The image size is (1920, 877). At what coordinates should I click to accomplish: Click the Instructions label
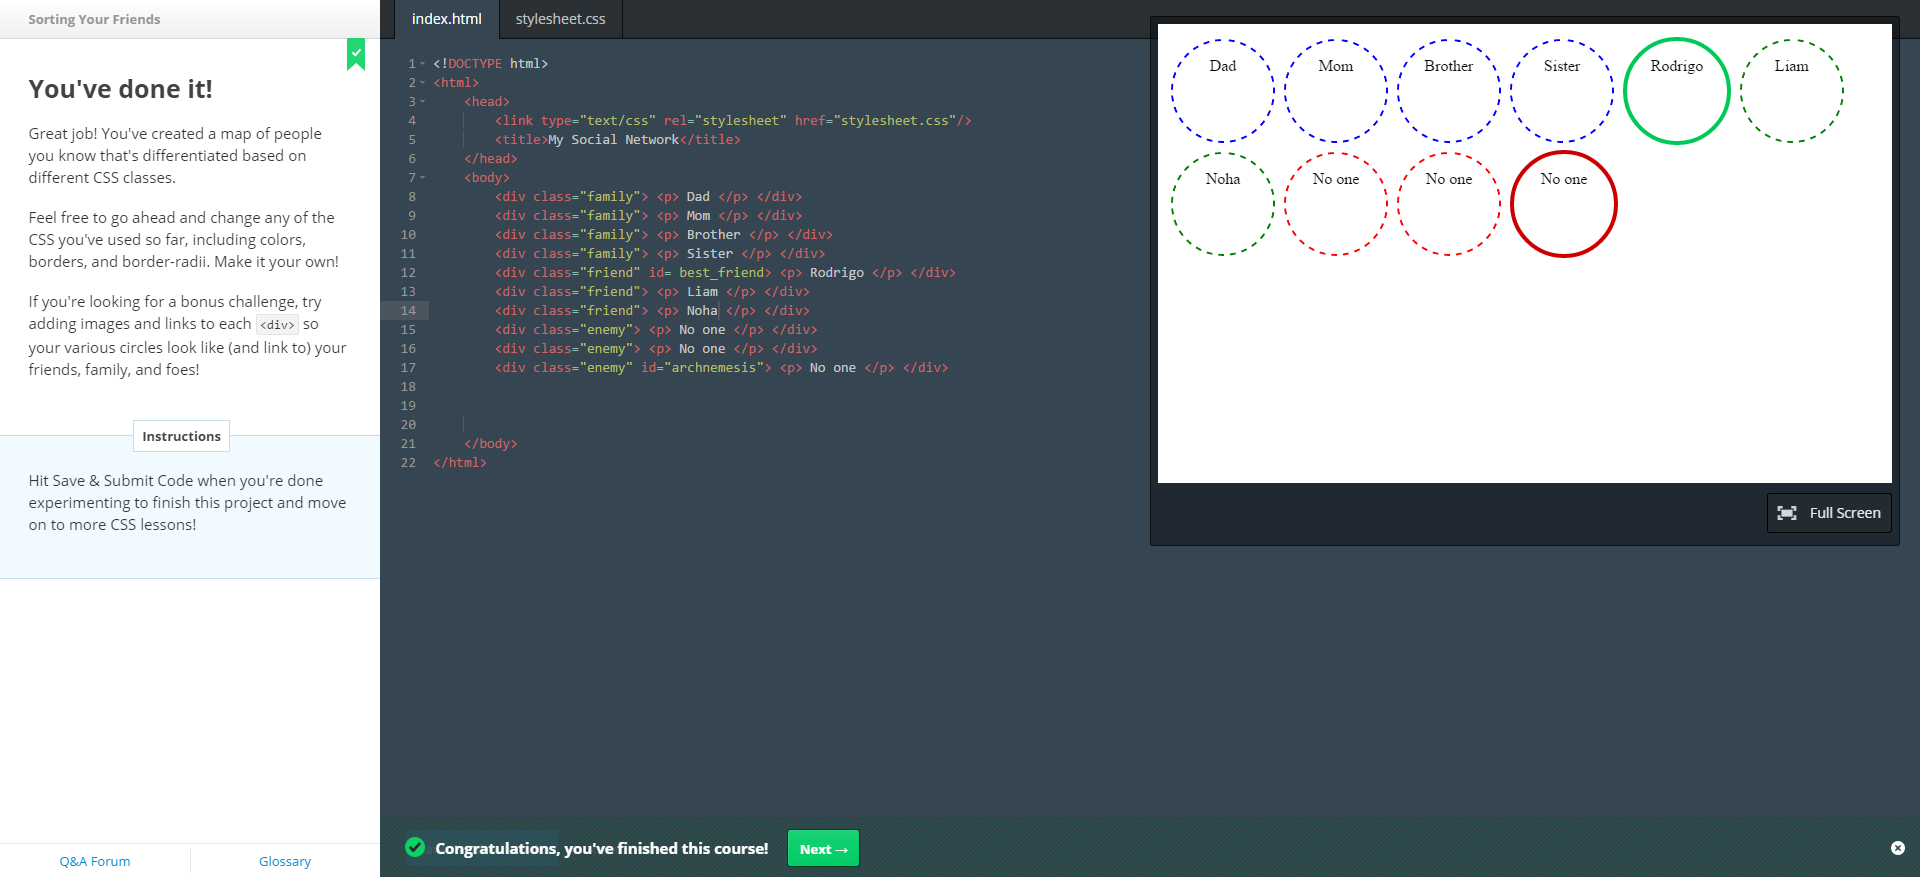pyautogui.click(x=181, y=436)
